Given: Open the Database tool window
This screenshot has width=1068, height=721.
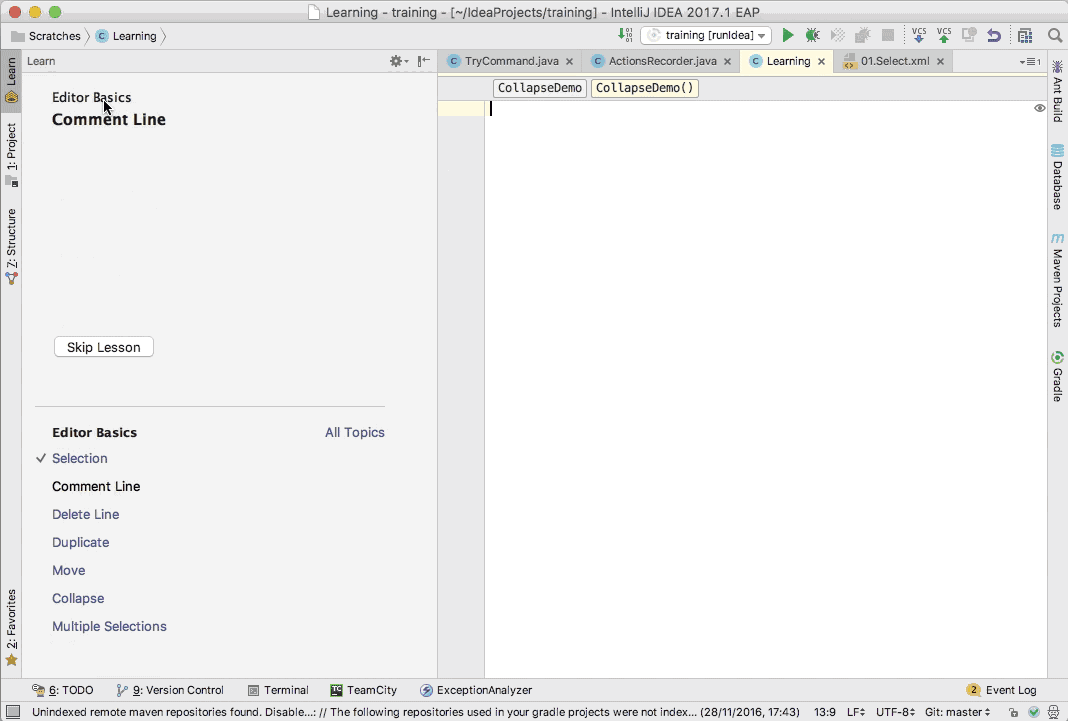Looking at the screenshot, I should click(x=1057, y=177).
